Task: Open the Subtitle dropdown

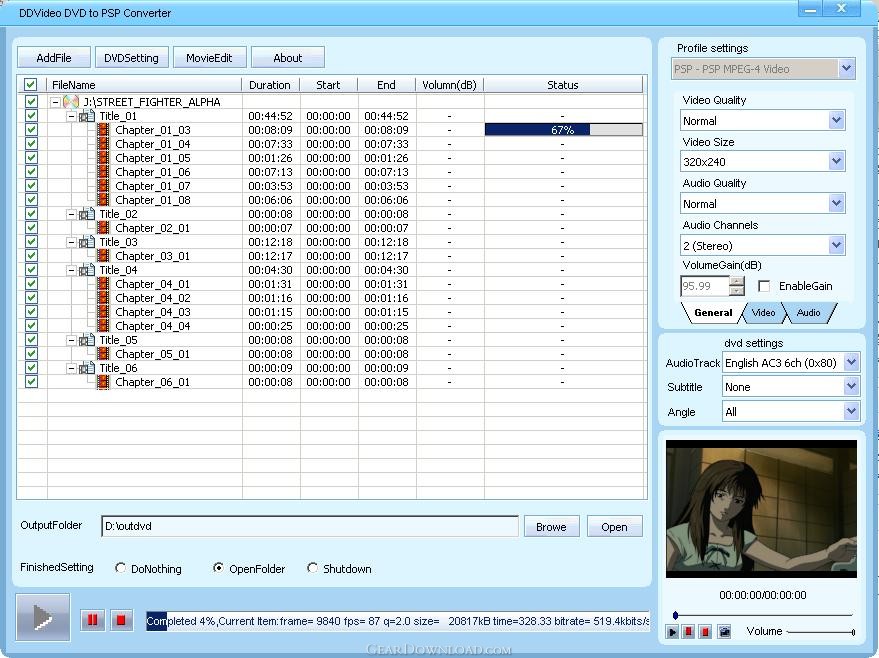Action: coord(851,386)
